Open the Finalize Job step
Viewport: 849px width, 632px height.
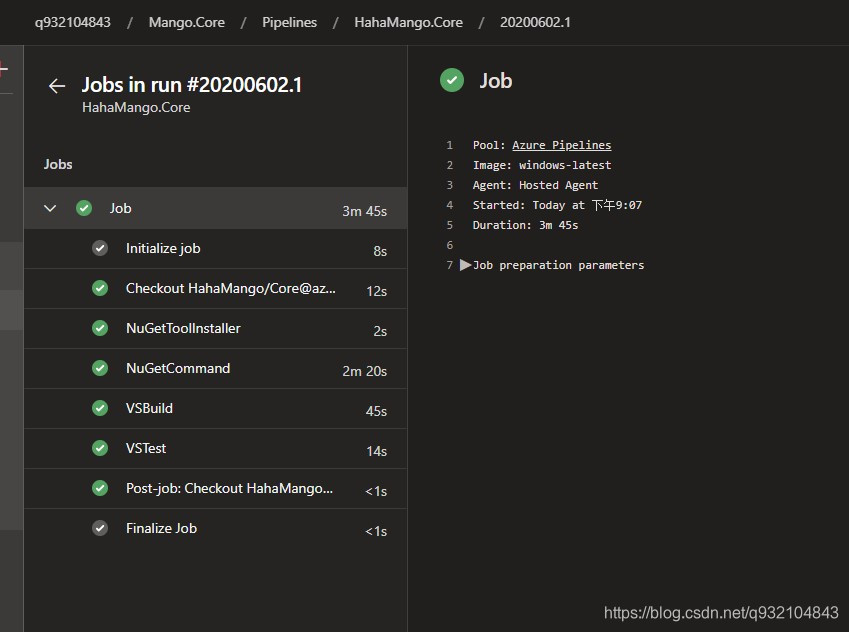215,529
